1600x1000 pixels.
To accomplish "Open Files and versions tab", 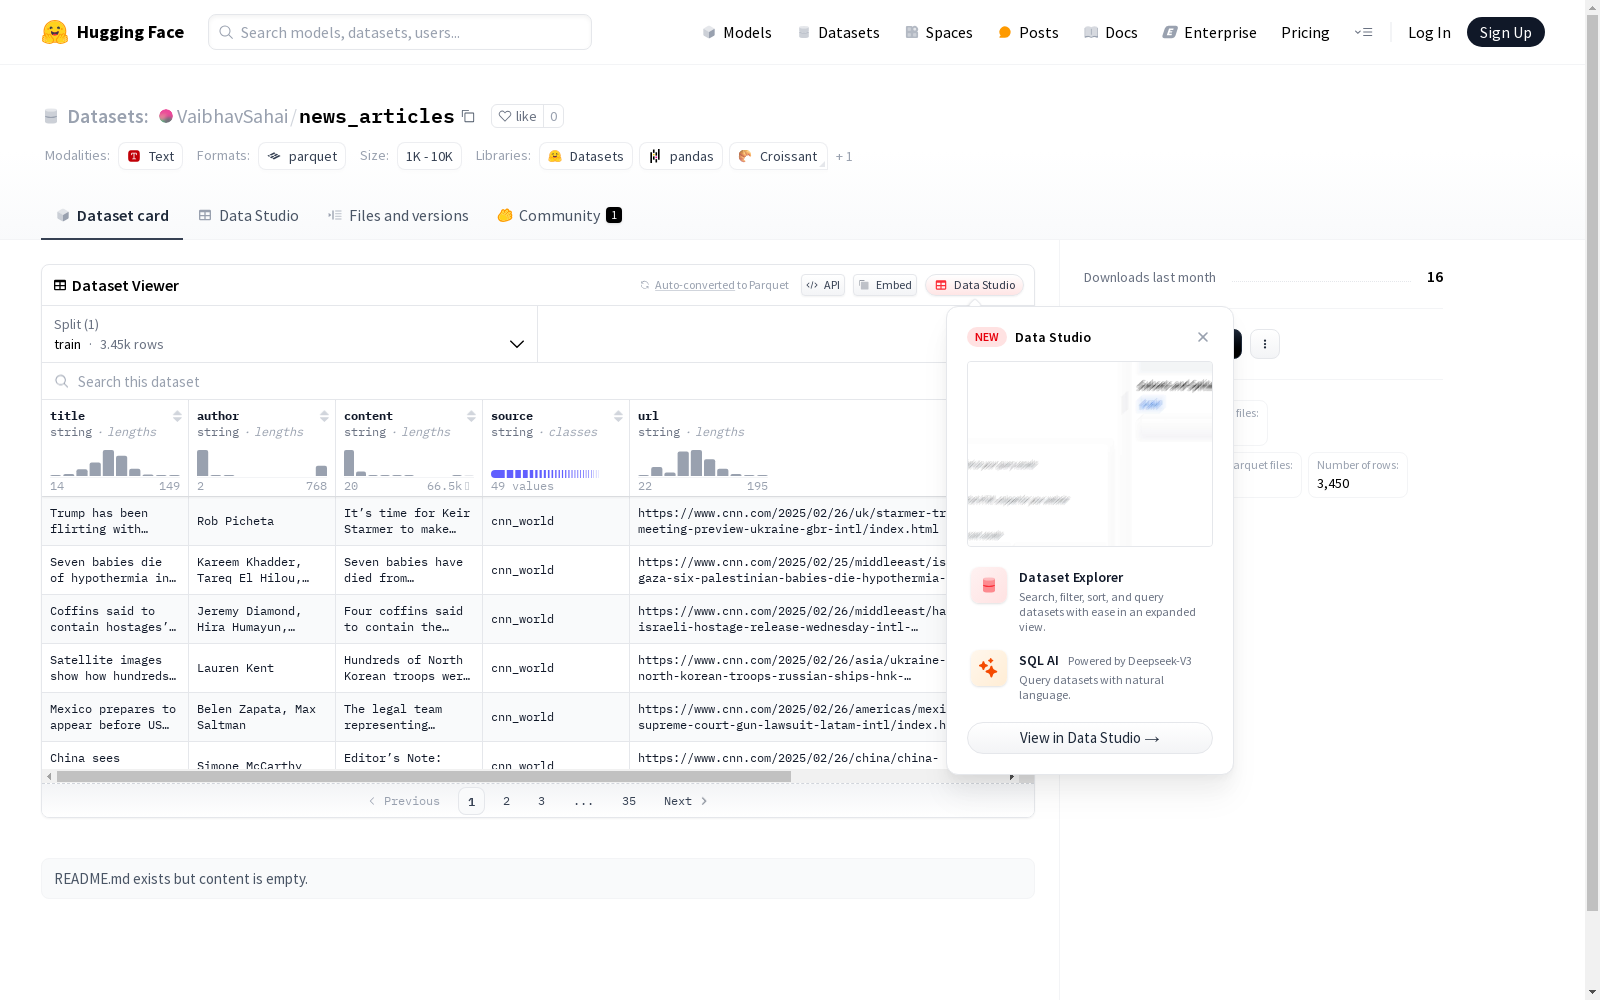I will pos(398,216).
